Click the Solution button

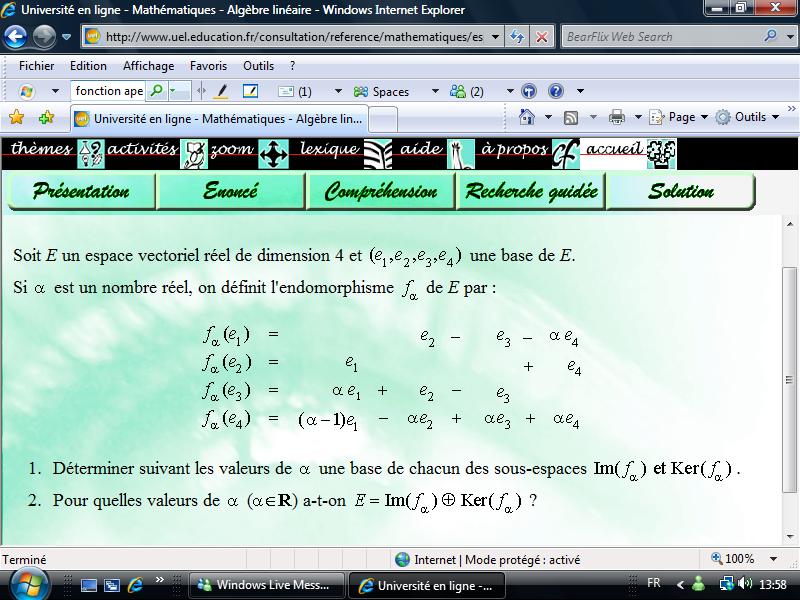pos(681,191)
